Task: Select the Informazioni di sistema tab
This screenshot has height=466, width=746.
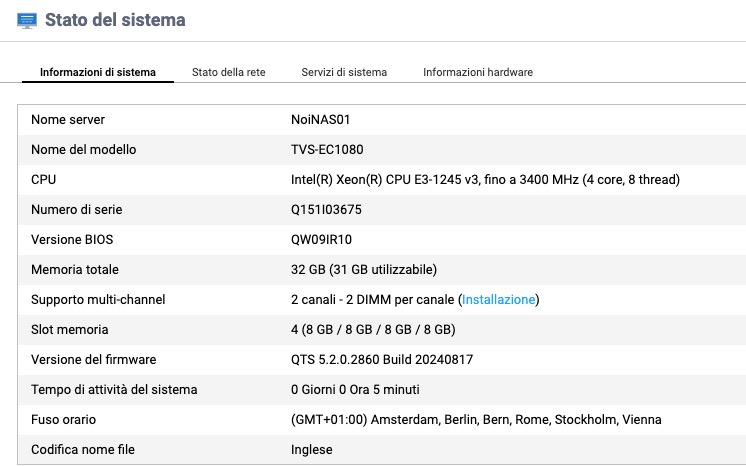Action: coord(97,72)
